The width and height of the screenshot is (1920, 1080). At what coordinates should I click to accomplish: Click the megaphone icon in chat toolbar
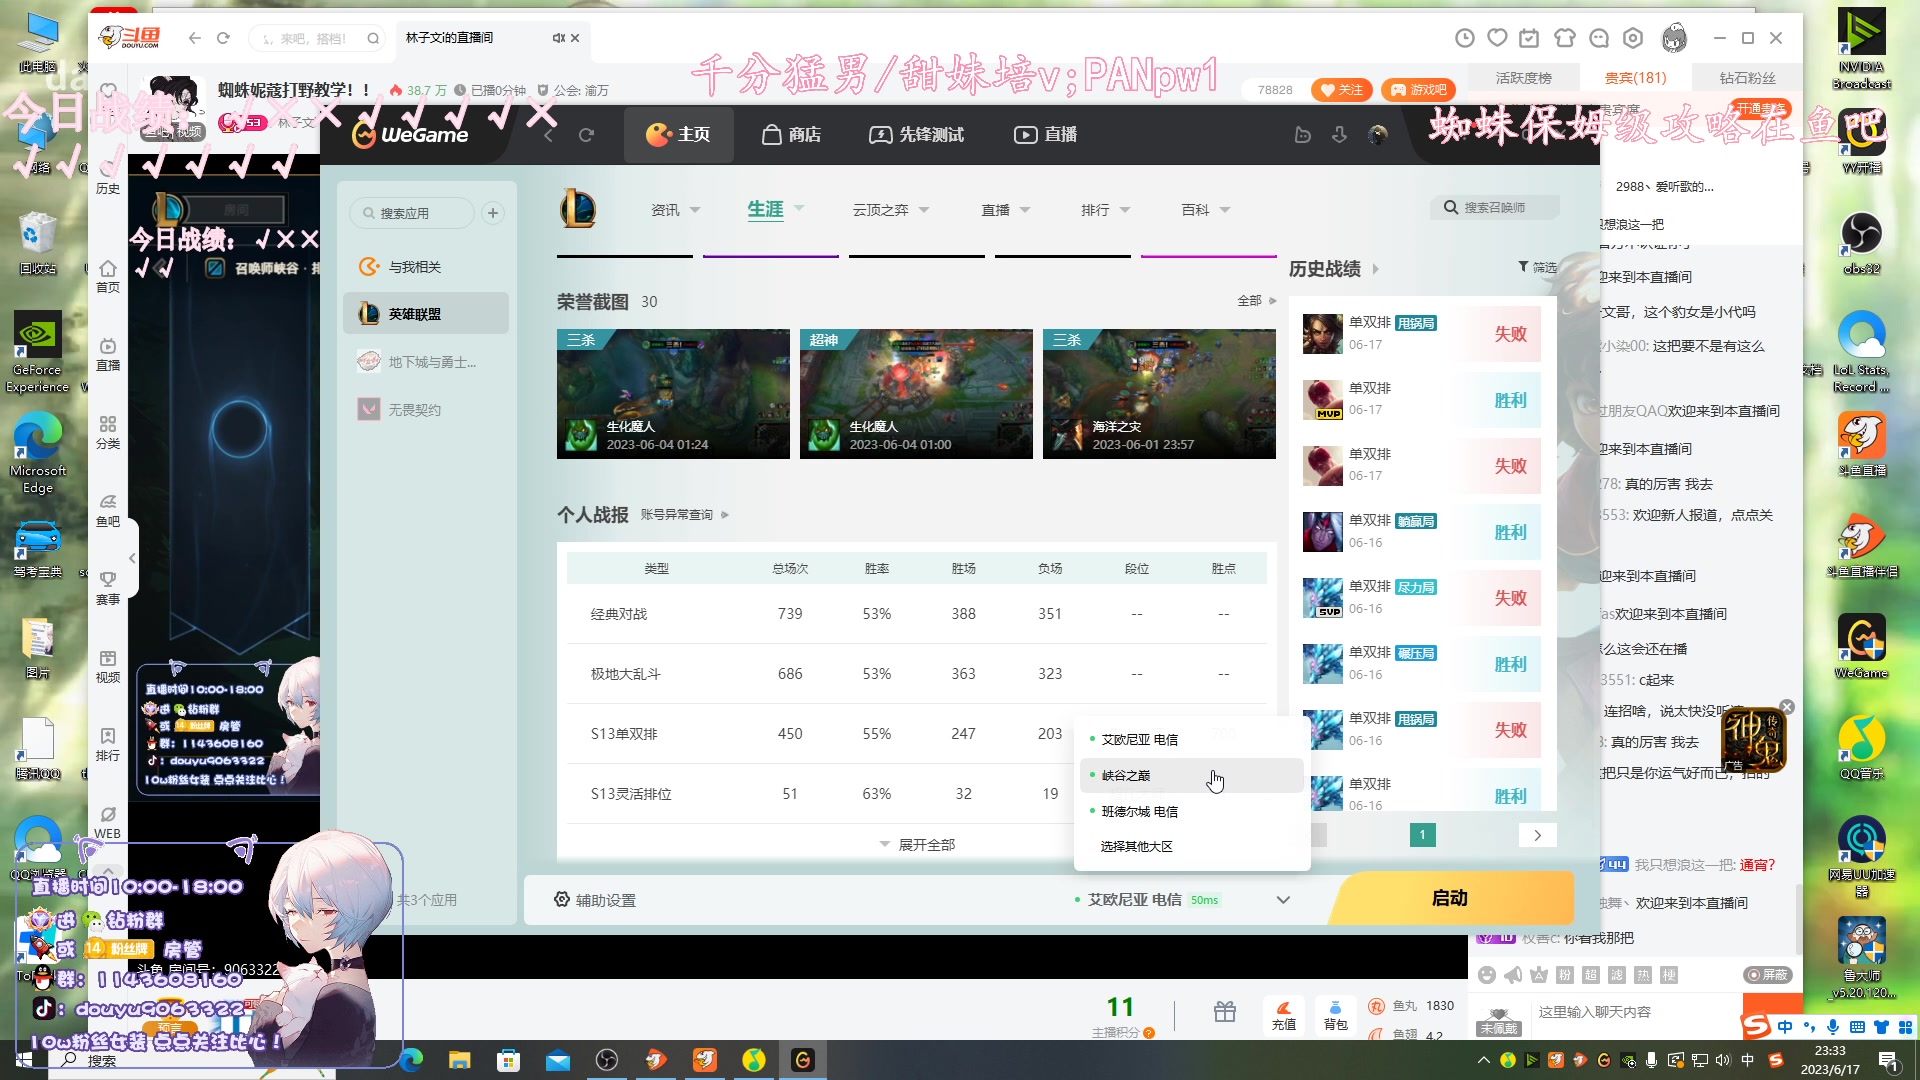click(1513, 975)
